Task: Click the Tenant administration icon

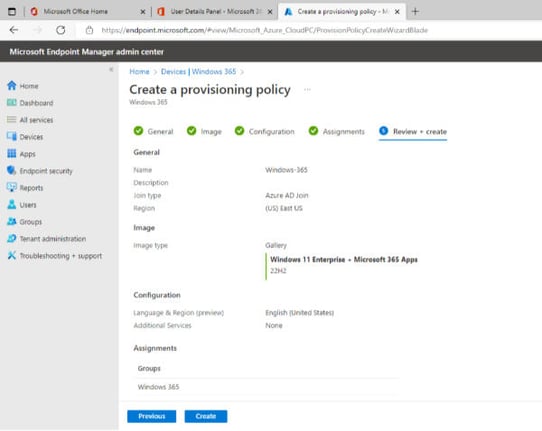Action: 11,238
